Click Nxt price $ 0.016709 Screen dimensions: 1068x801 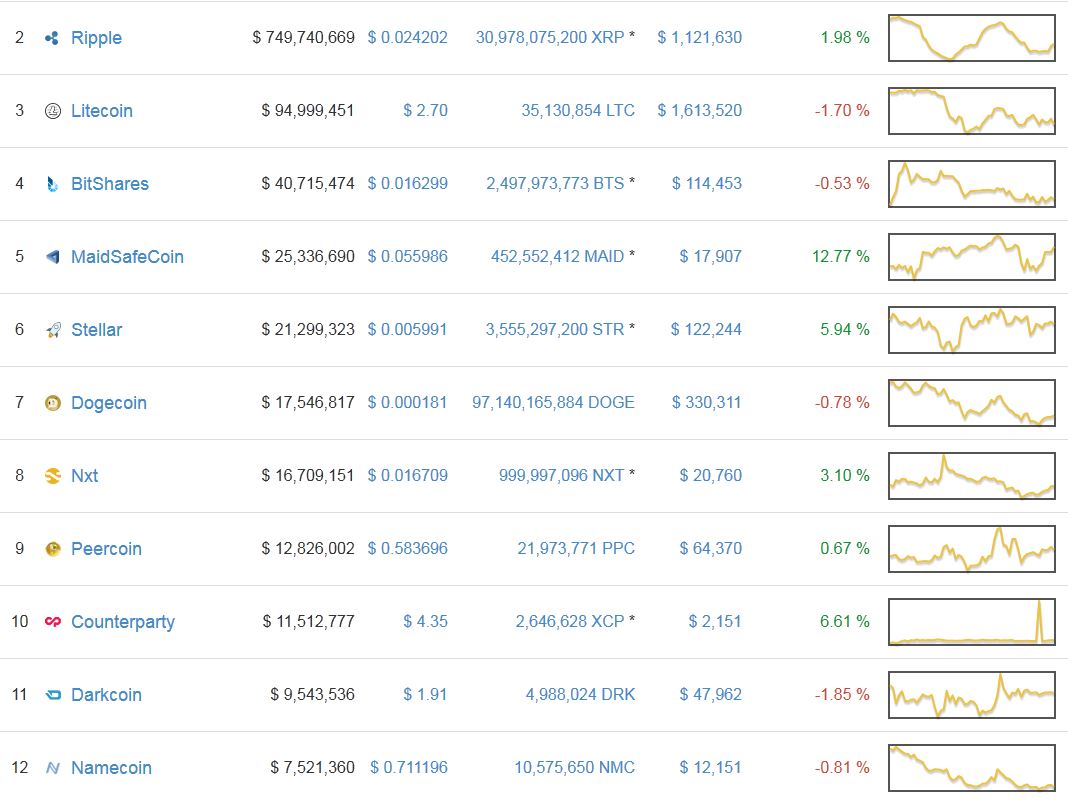coord(407,475)
